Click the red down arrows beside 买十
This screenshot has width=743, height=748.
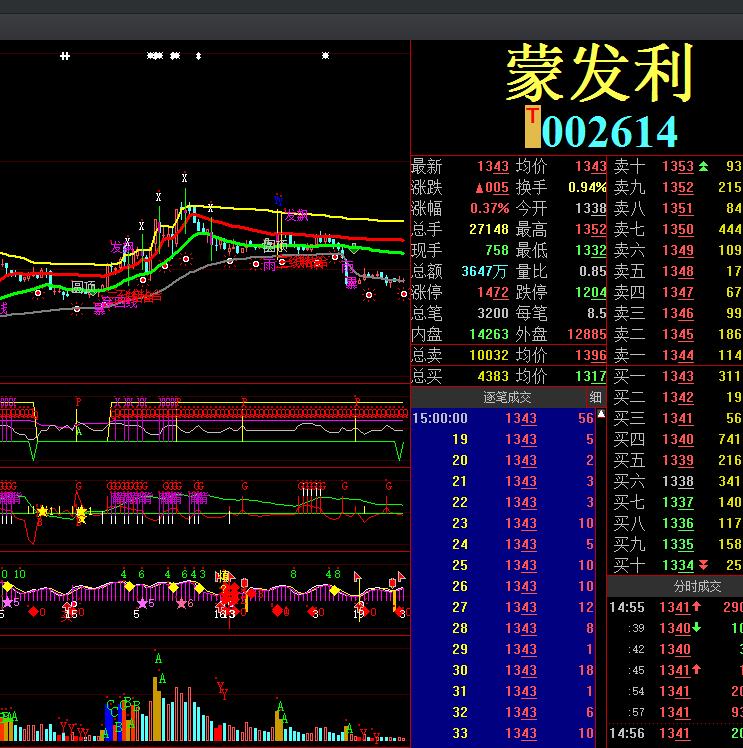(703, 565)
